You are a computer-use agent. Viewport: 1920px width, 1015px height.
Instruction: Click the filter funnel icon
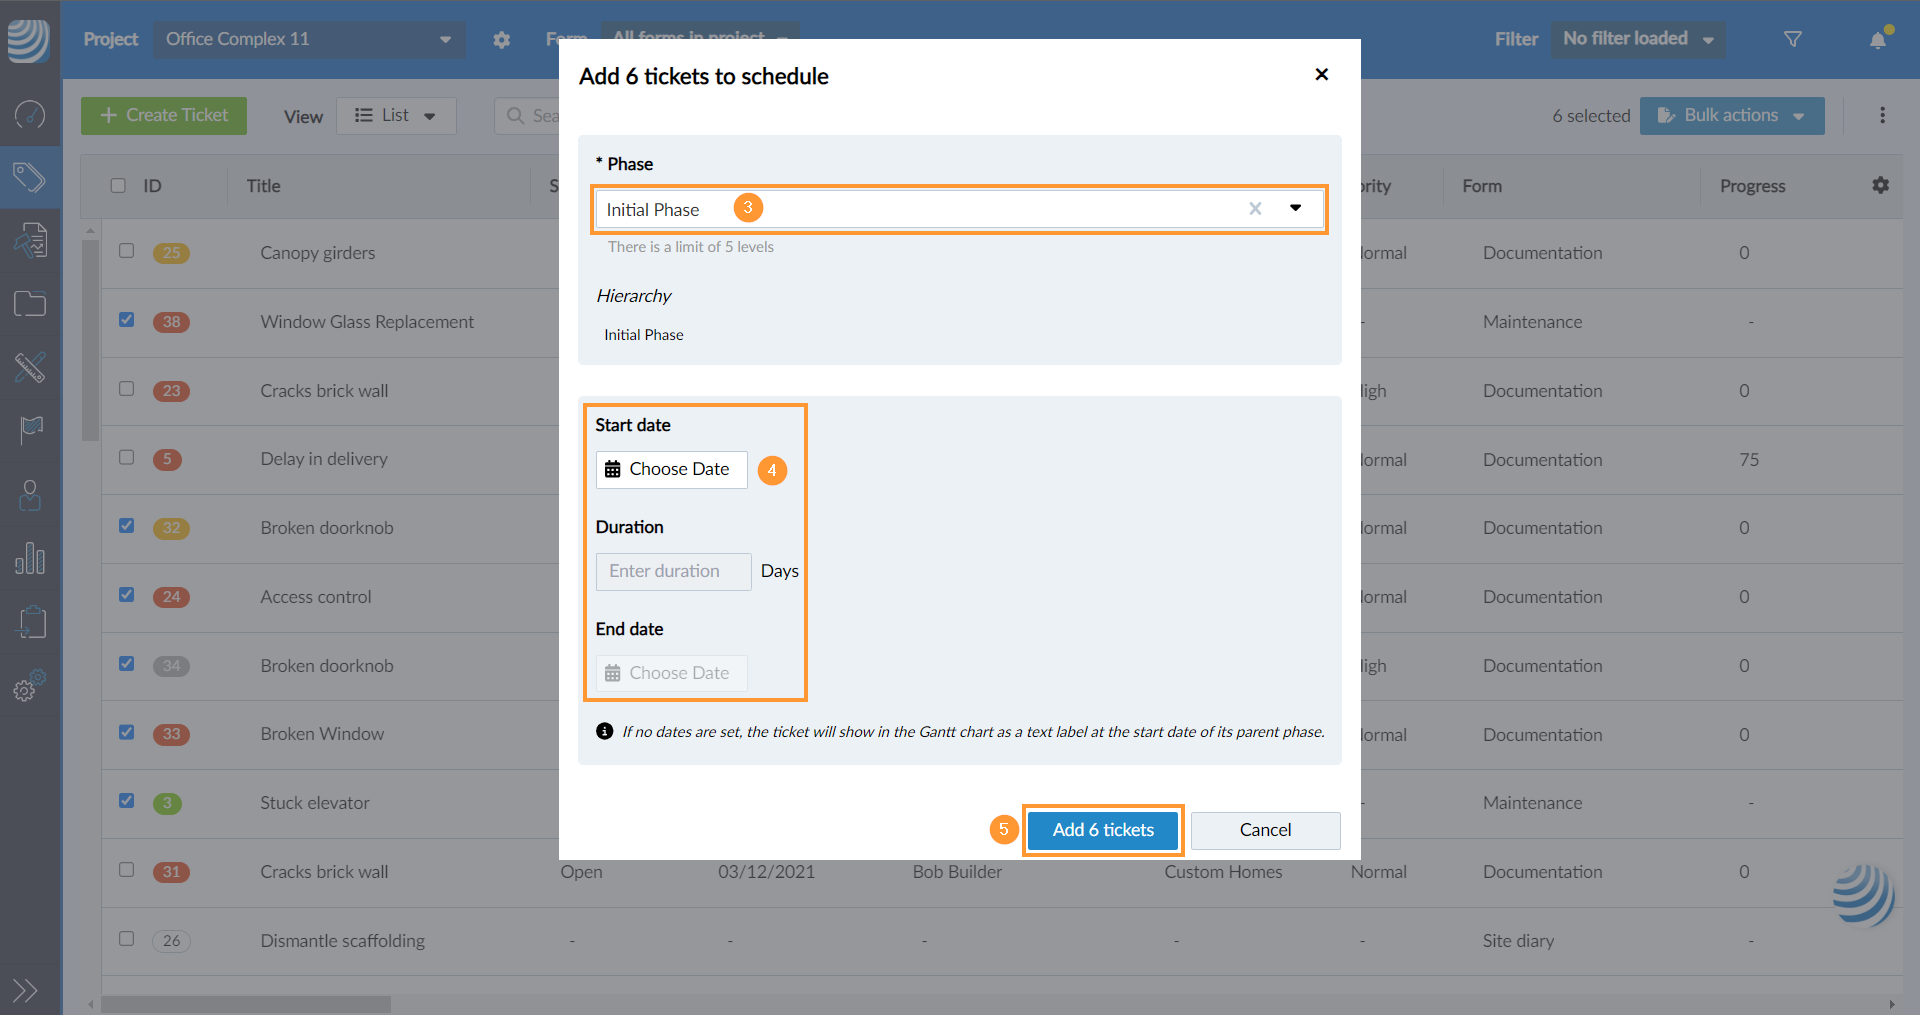(x=1793, y=39)
